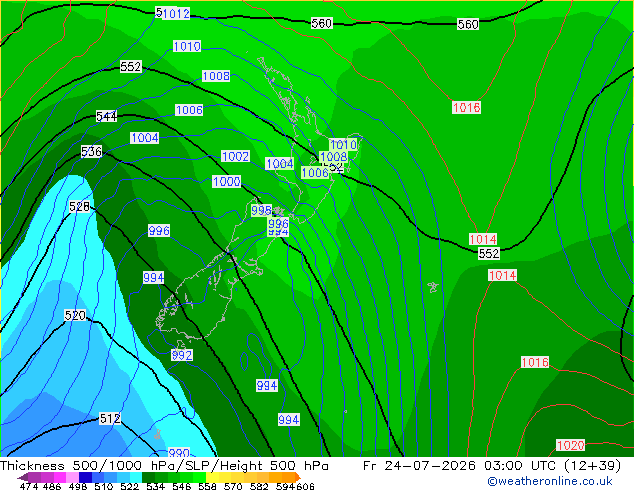Click the red '1020' isobar label

click(571, 445)
